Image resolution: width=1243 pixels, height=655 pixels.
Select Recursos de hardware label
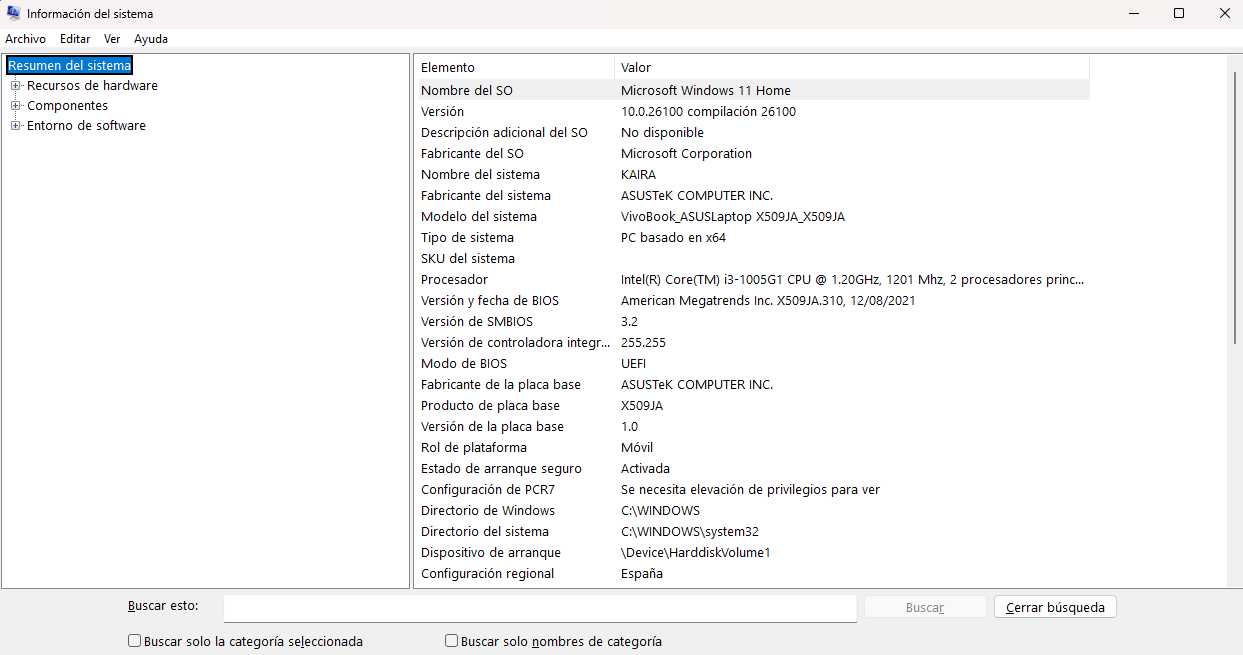pyautogui.click(x=92, y=86)
